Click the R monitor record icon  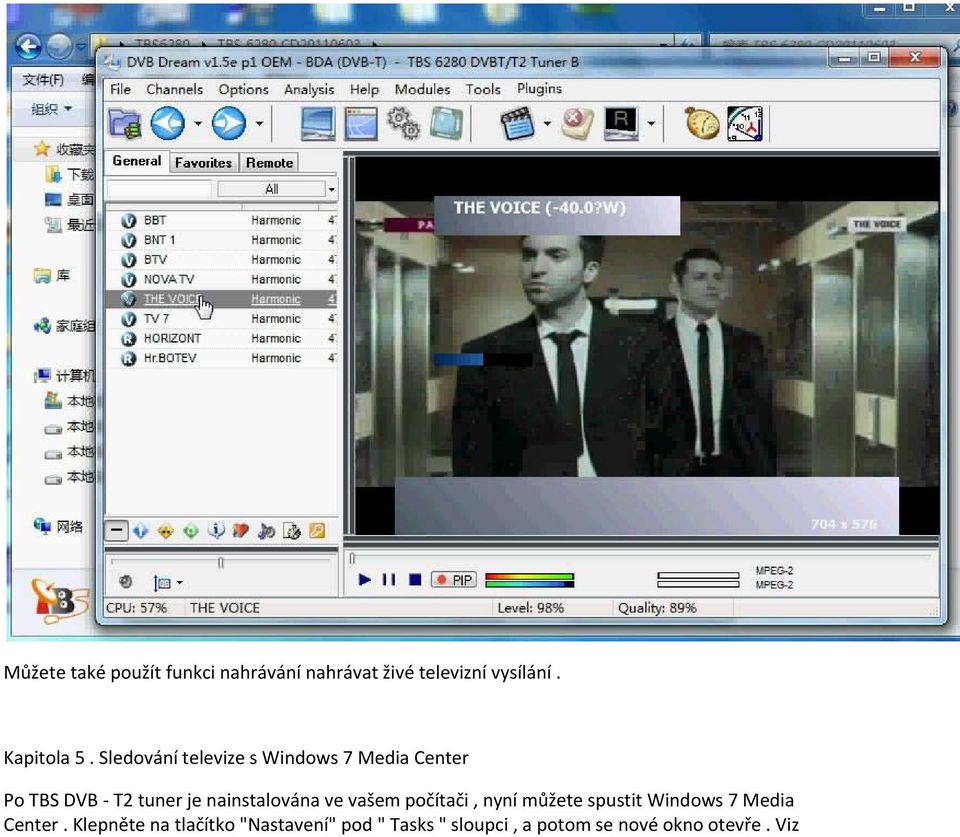click(x=621, y=123)
